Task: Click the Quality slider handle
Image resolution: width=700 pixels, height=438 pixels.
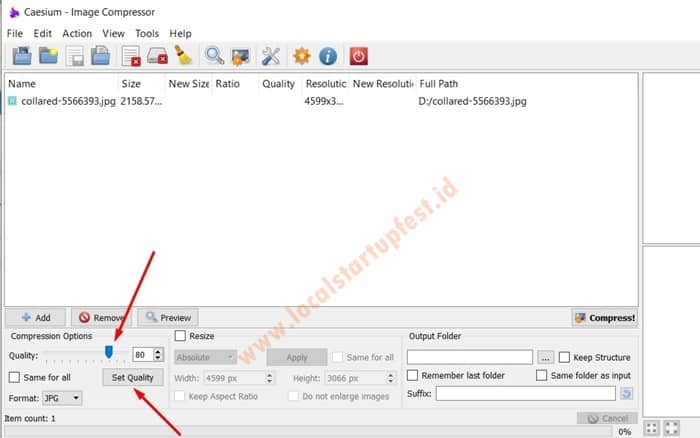Action: [x=109, y=352]
